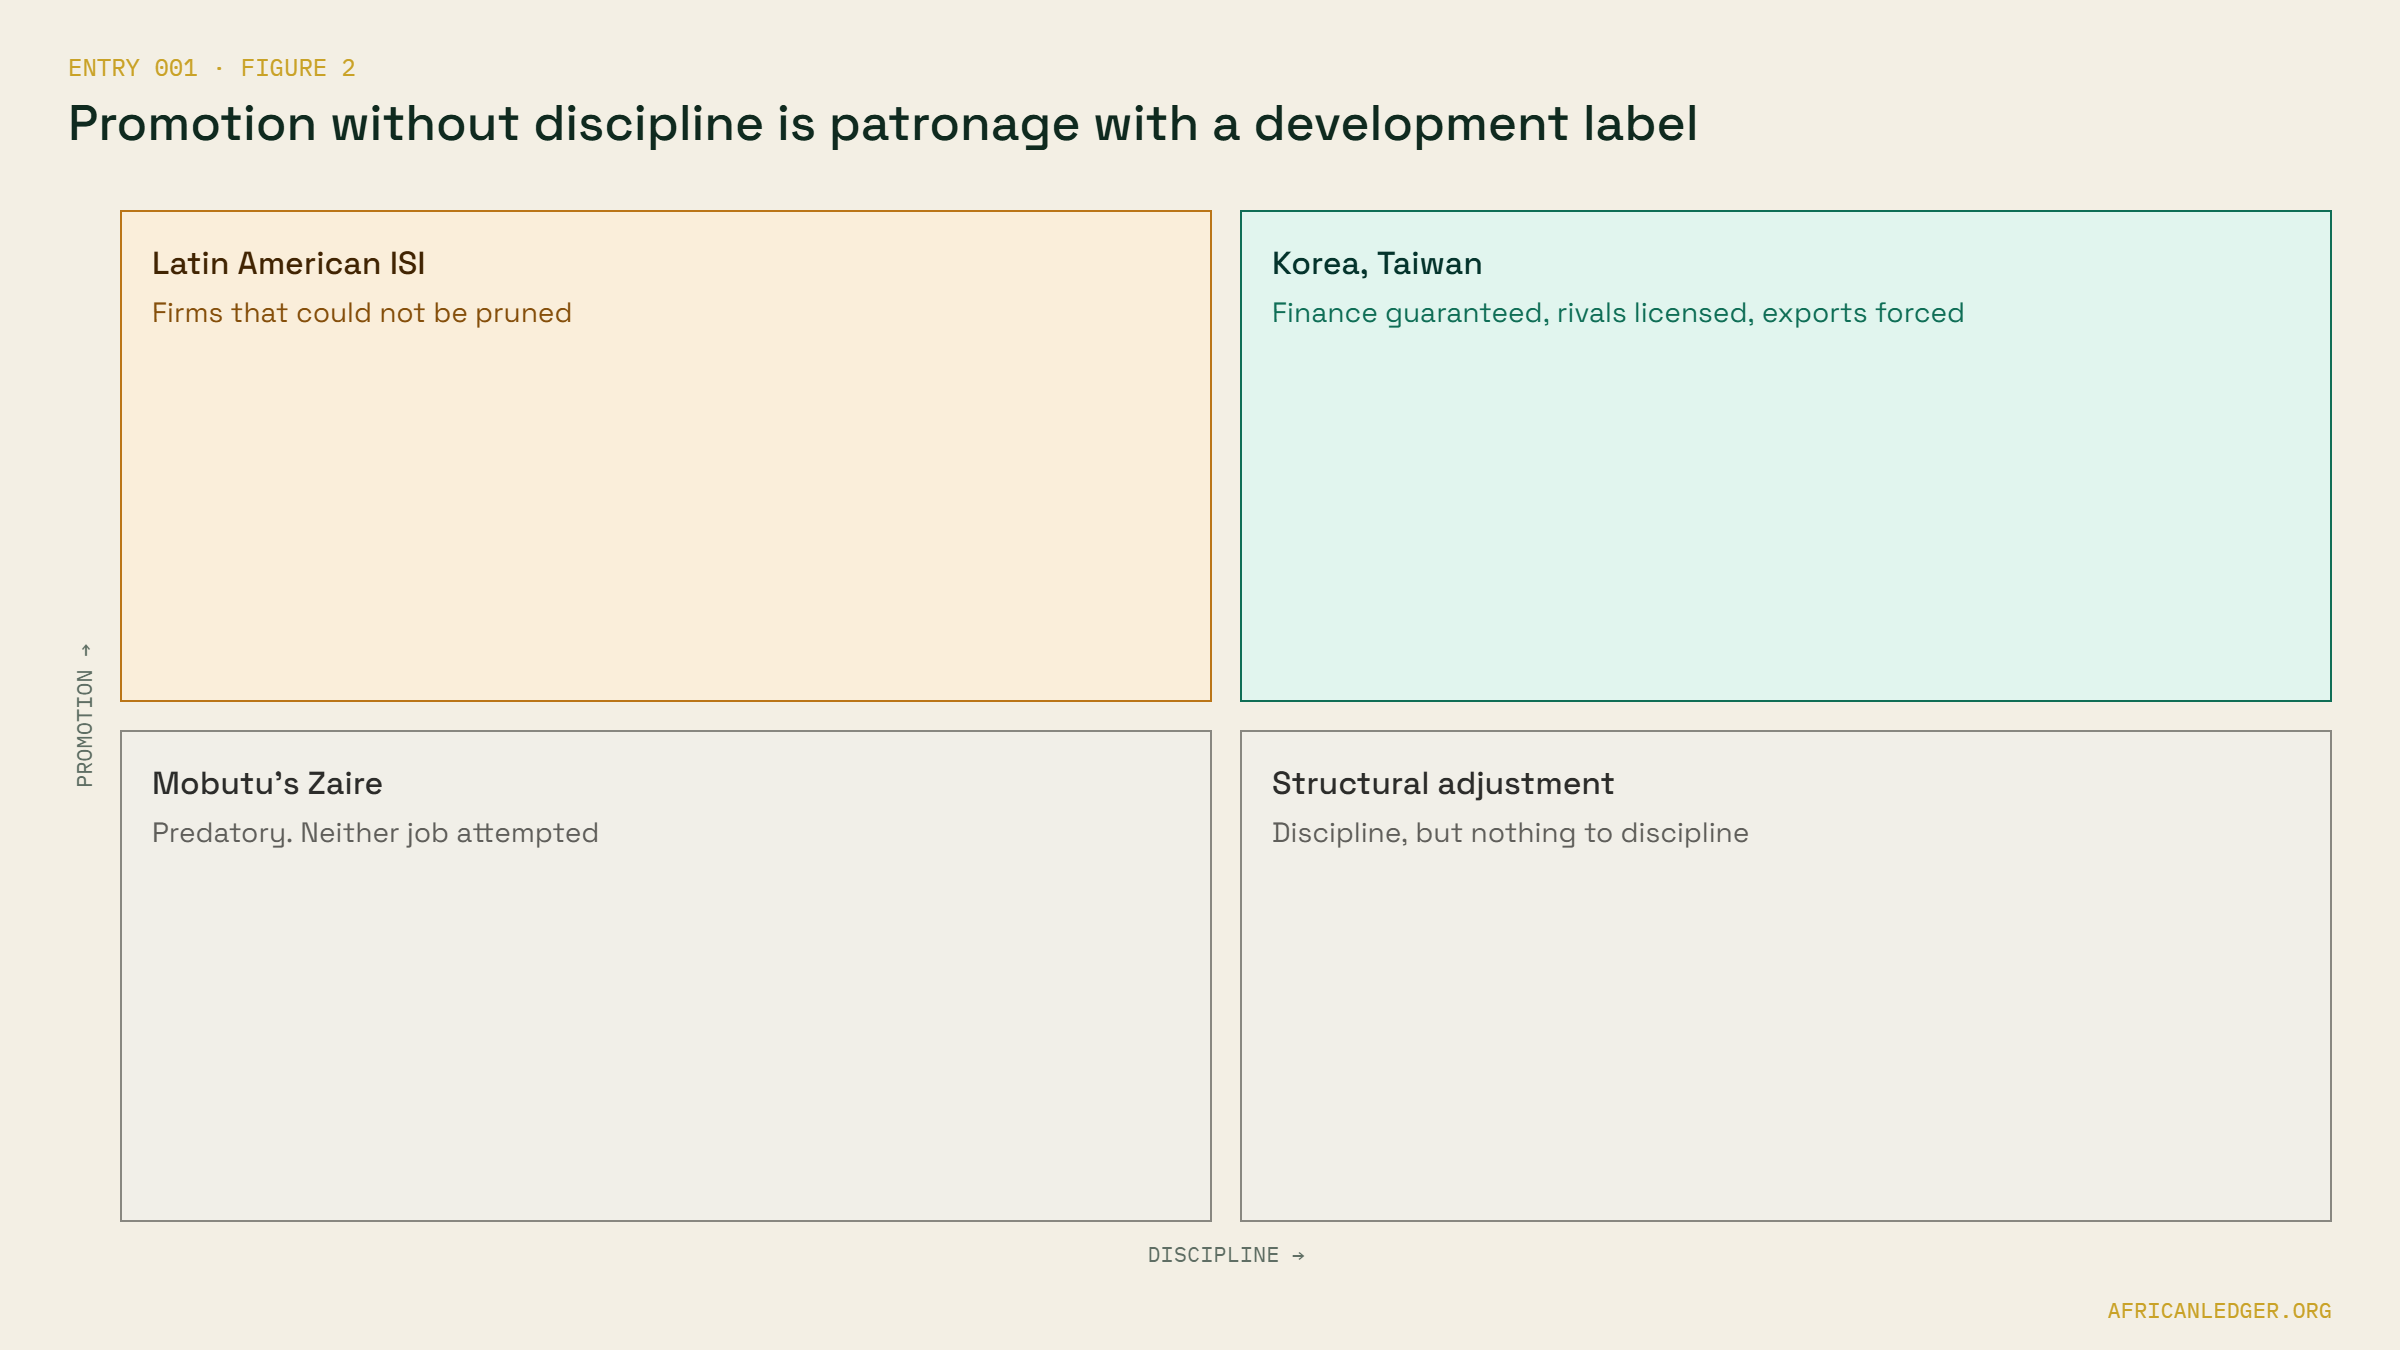Click 'Predatory. Neither job attempted' text

[375, 833]
